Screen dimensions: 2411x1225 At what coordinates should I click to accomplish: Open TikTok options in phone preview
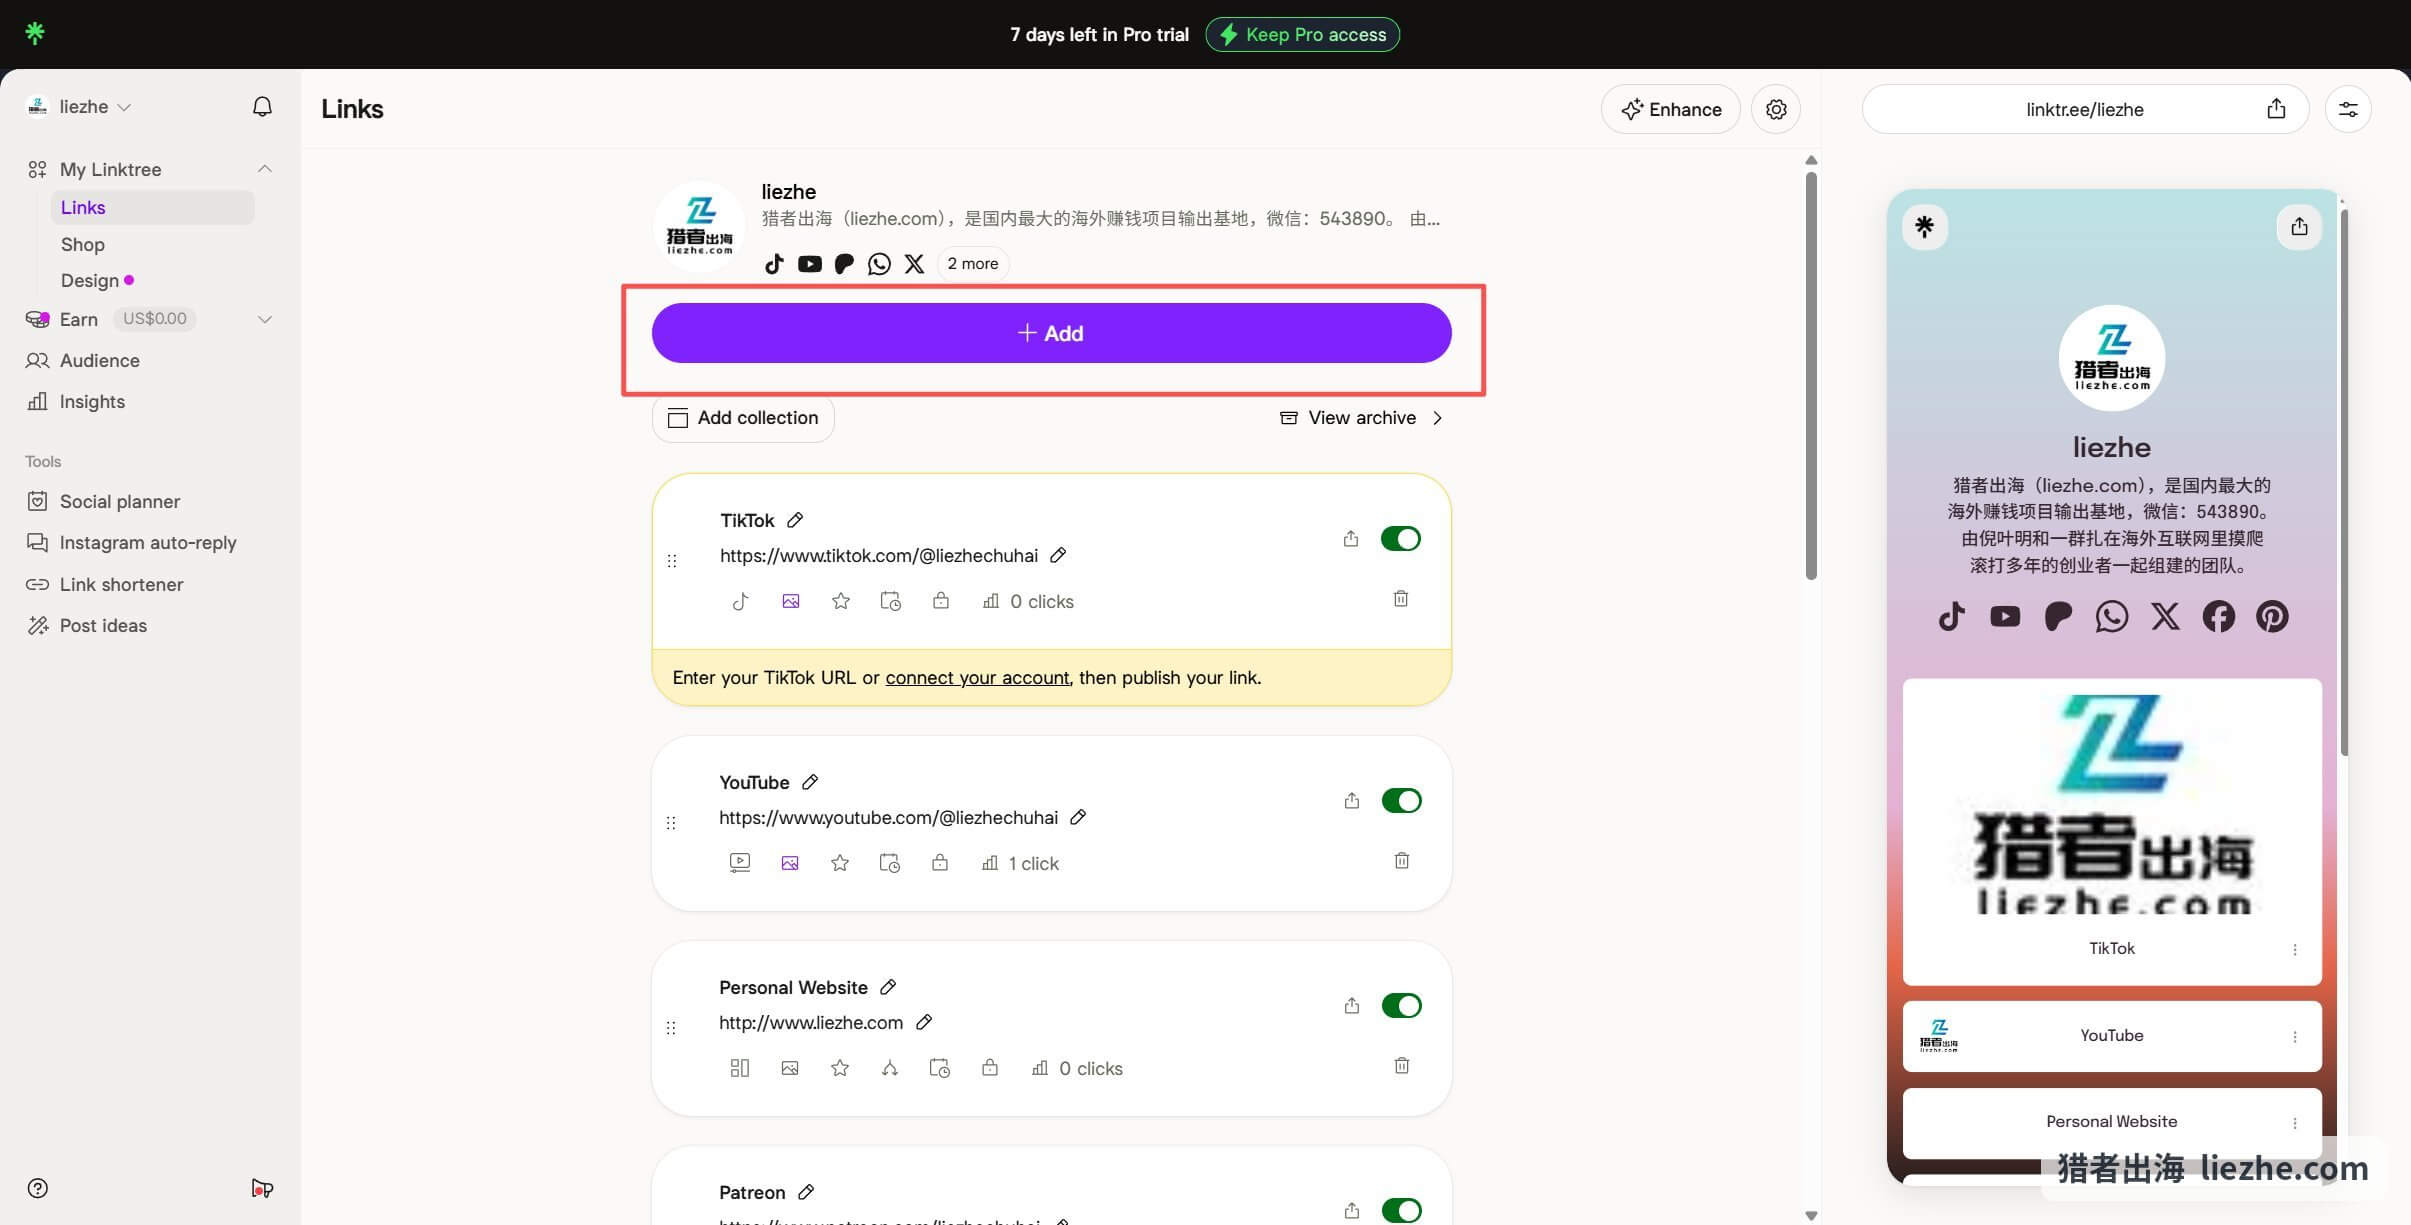[x=2295, y=949]
